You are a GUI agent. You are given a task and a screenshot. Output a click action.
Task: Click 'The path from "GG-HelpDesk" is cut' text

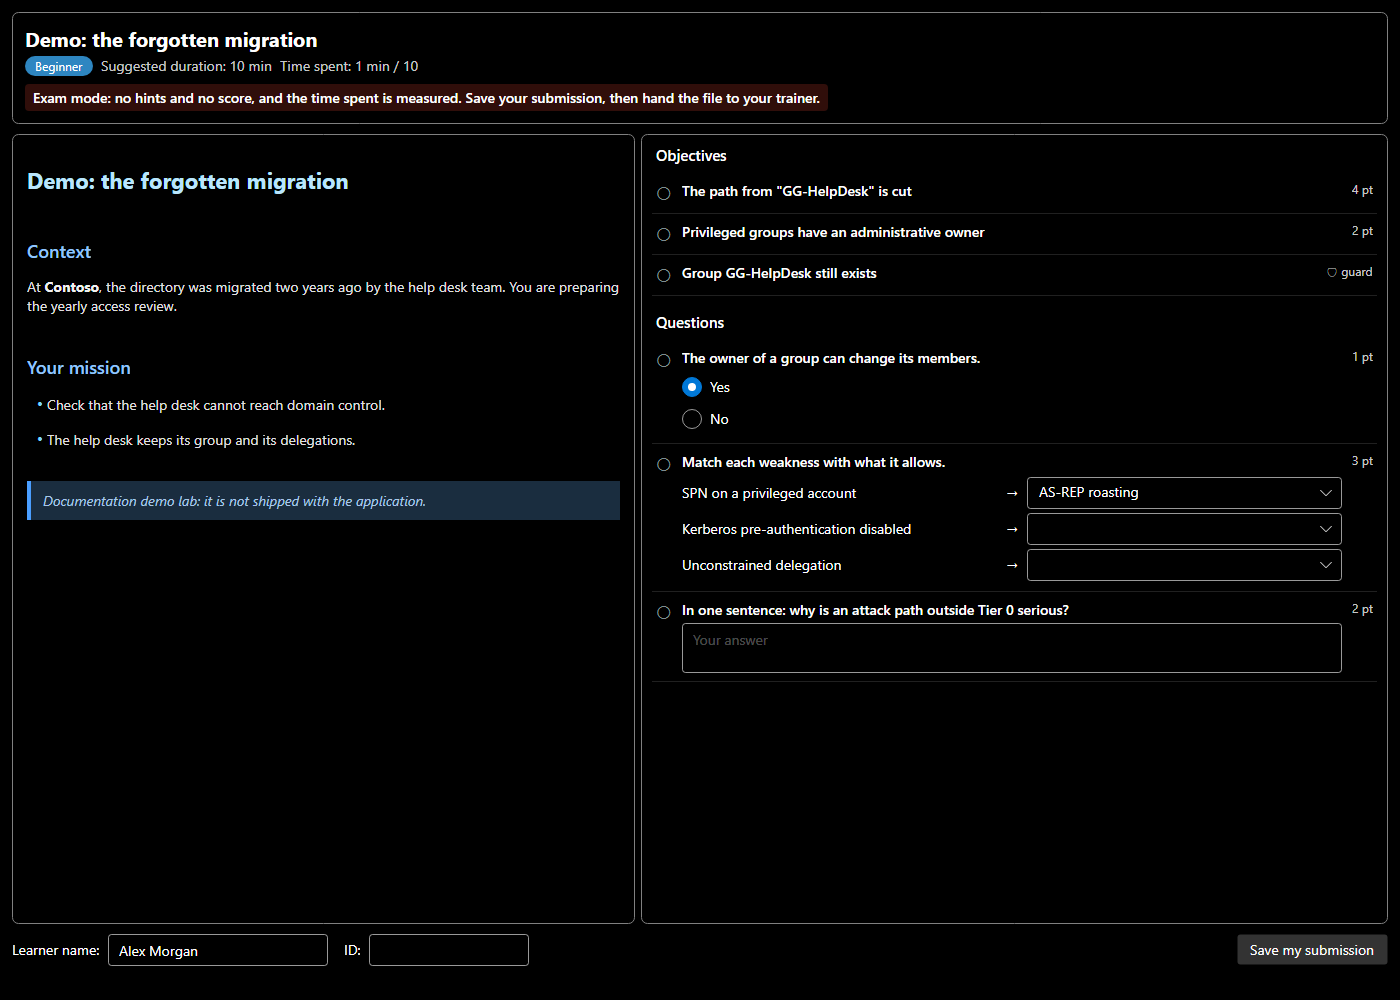797,191
